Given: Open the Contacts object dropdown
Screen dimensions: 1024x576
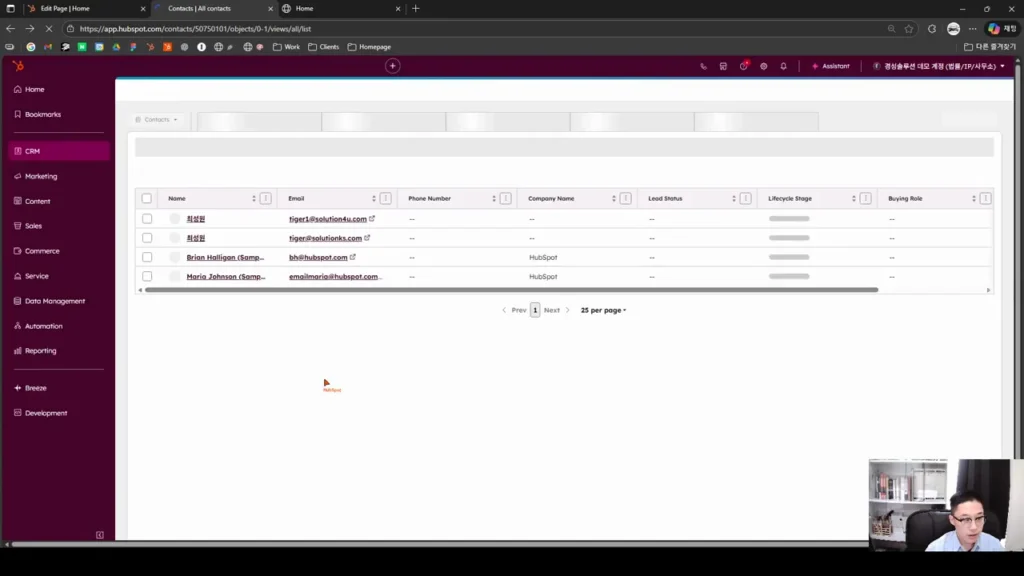Looking at the screenshot, I should [x=157, y=120].
